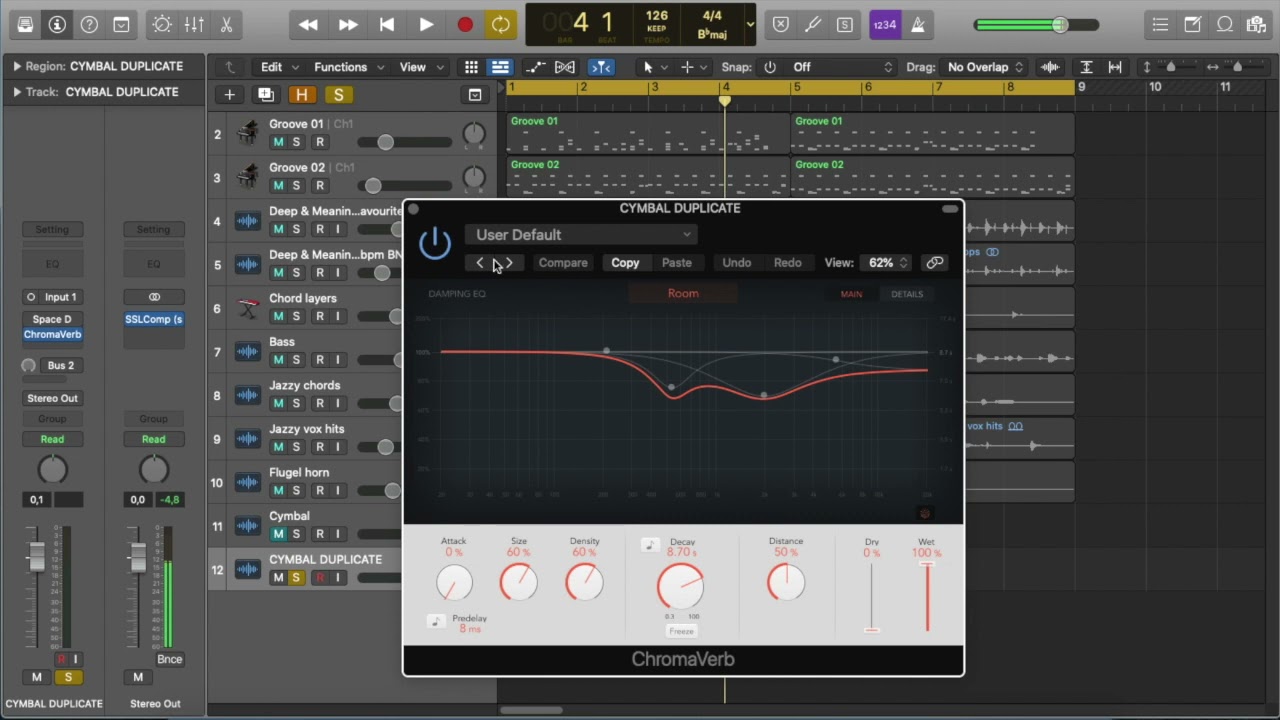Toggle the waveform zoom icon
This screenshot has height=720, width=1280.
1050,67
